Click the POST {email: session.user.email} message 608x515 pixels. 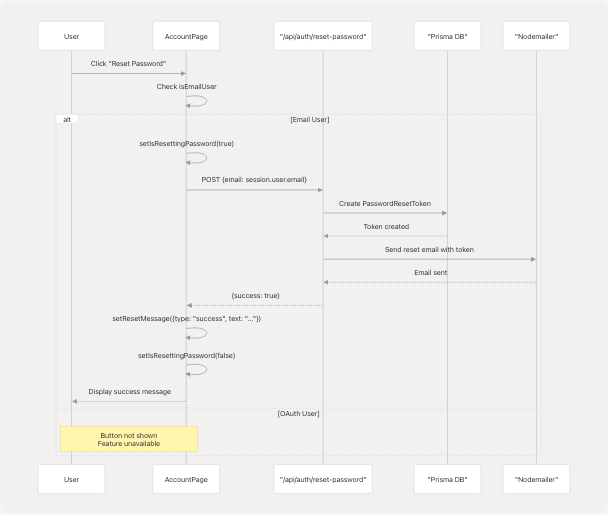pyautogui.click(x=254, y=180)
